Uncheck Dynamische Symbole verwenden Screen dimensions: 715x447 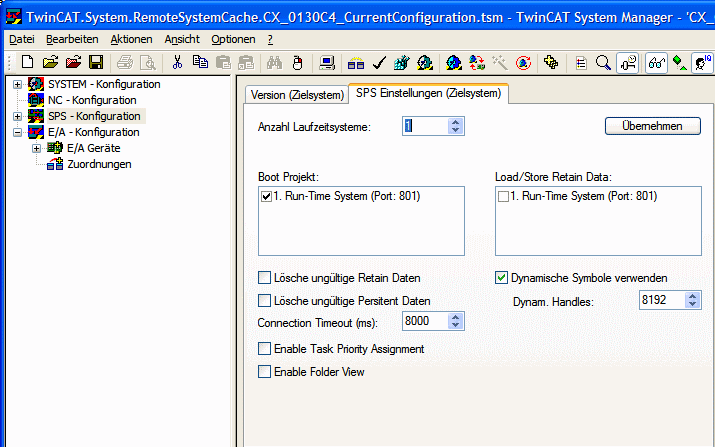point(502,278)
